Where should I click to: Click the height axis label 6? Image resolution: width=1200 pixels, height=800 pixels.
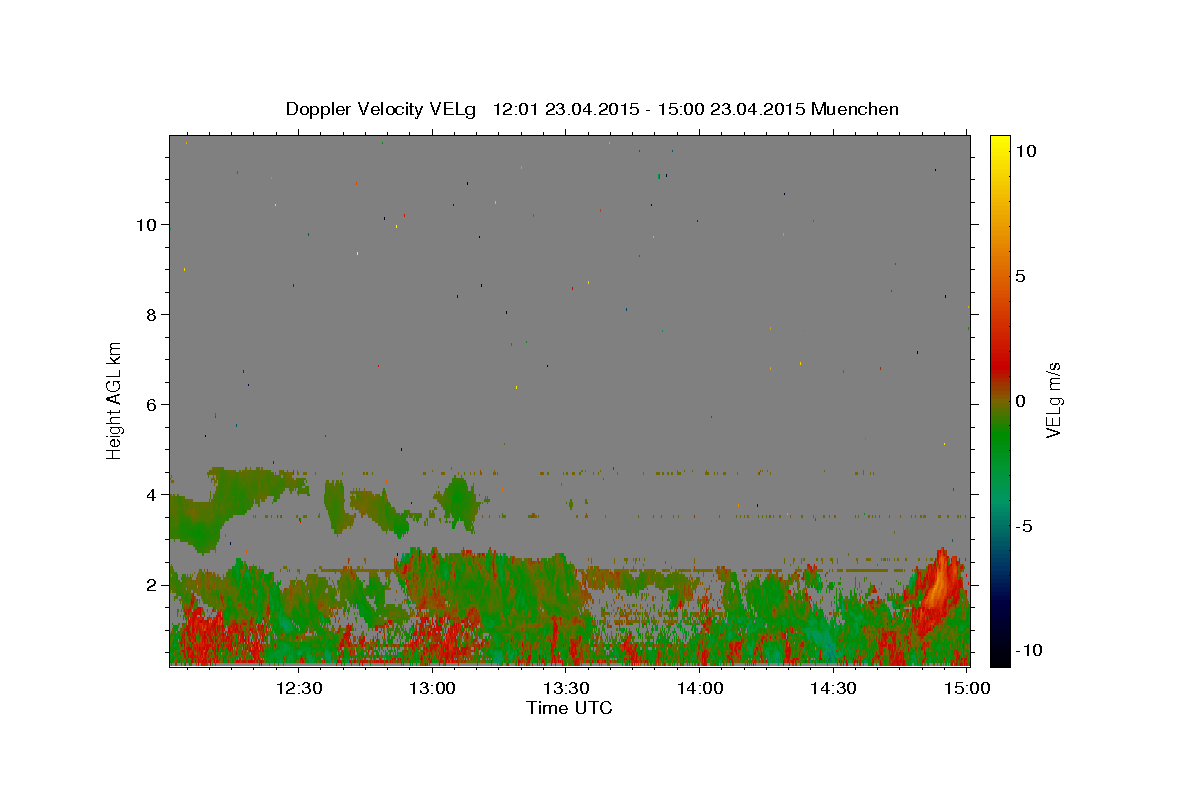(152, 404)
